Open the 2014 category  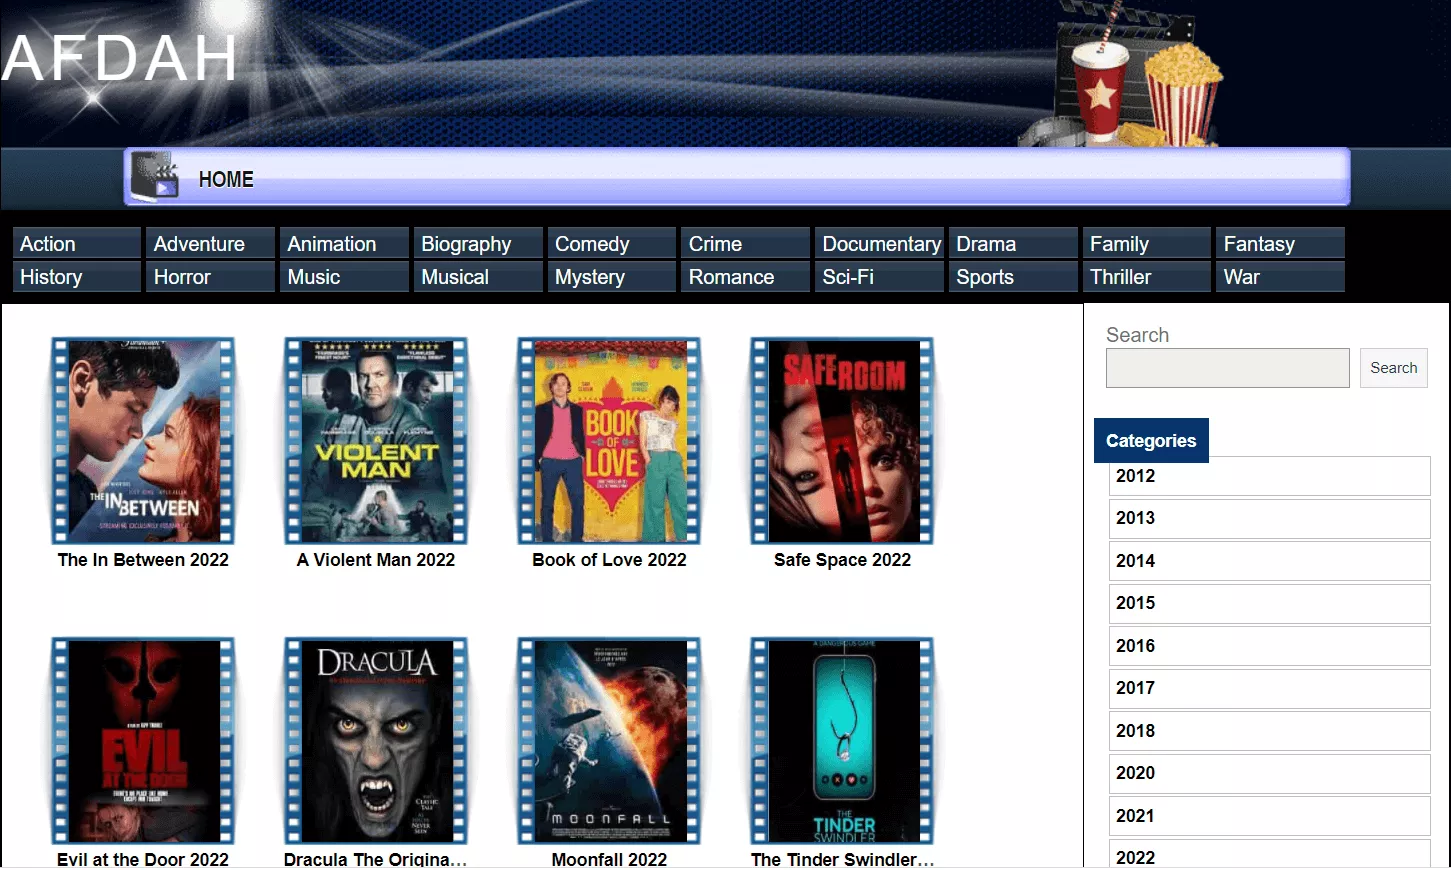[x=1270, y=561]
